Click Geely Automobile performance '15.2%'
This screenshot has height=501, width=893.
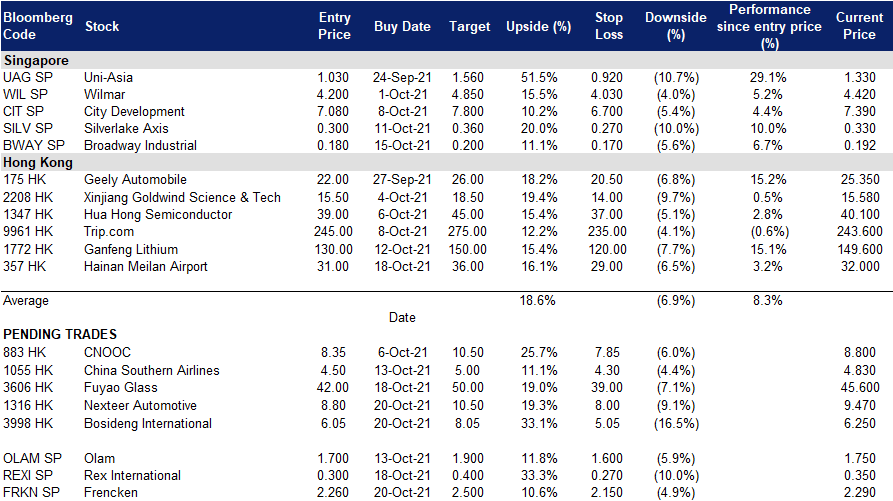[x=768, y=180]
